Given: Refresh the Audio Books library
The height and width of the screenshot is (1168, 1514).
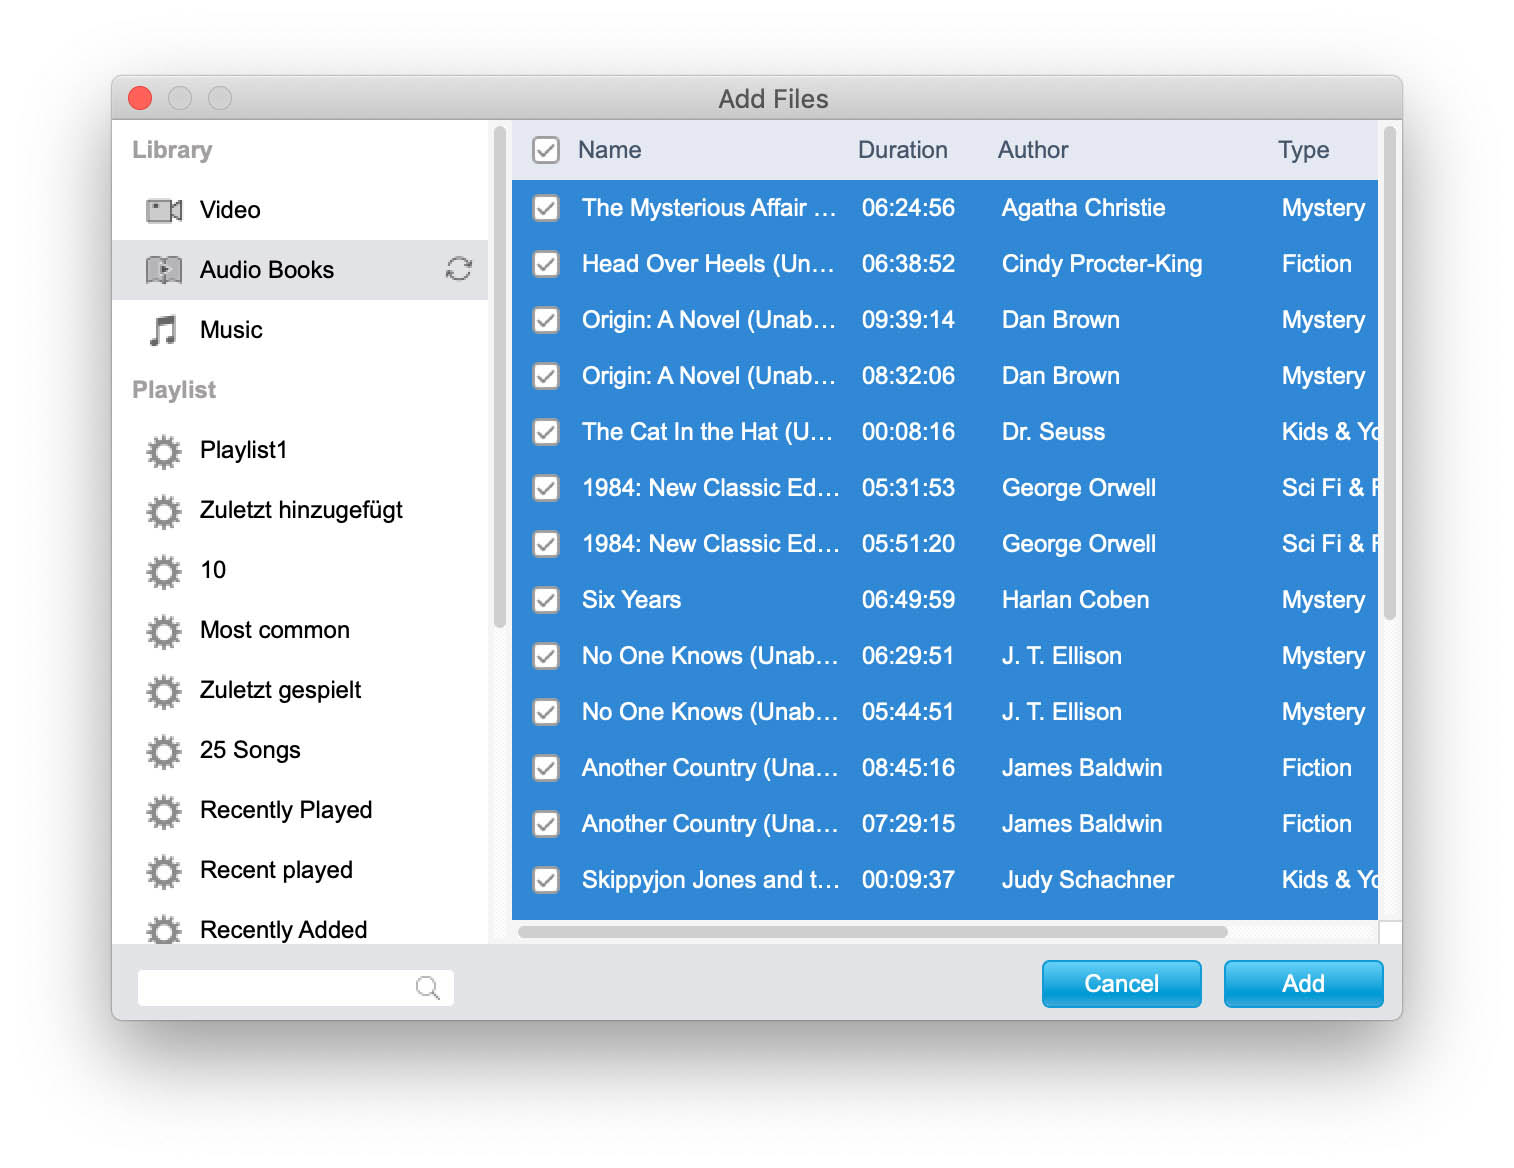Looking at the screenshot, I should point(458,269).
